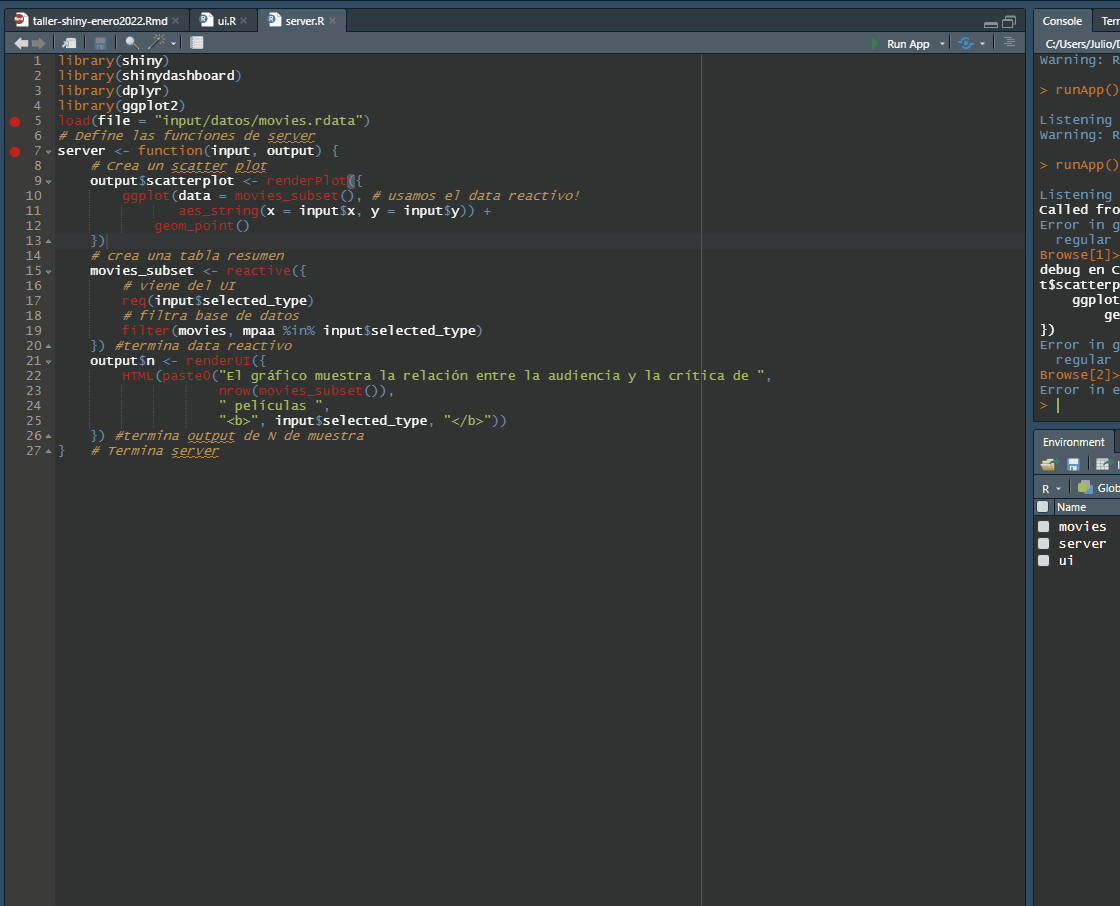Click save workspace icon in Environment
Screen dimensions: 1120x906
click(1073, 464)
